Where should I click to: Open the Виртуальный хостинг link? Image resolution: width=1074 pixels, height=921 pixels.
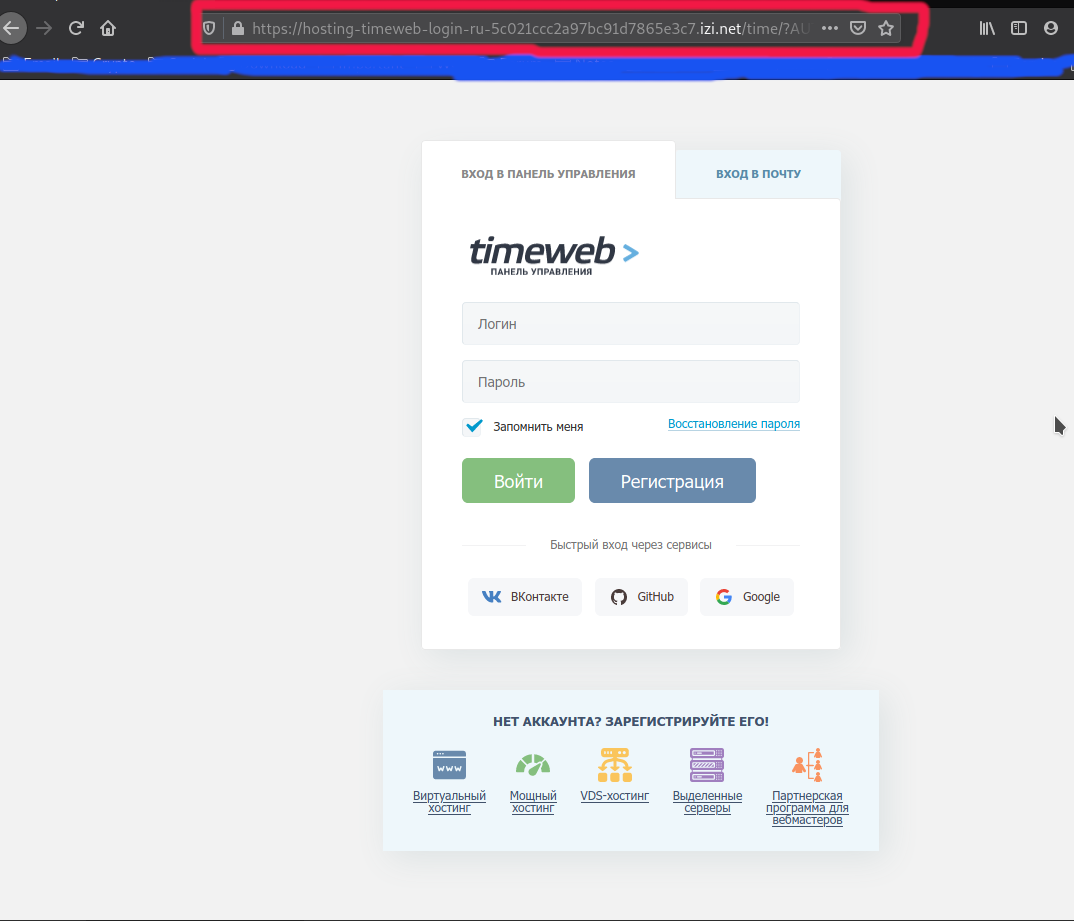pyautogui.click(x=449, y=802)
